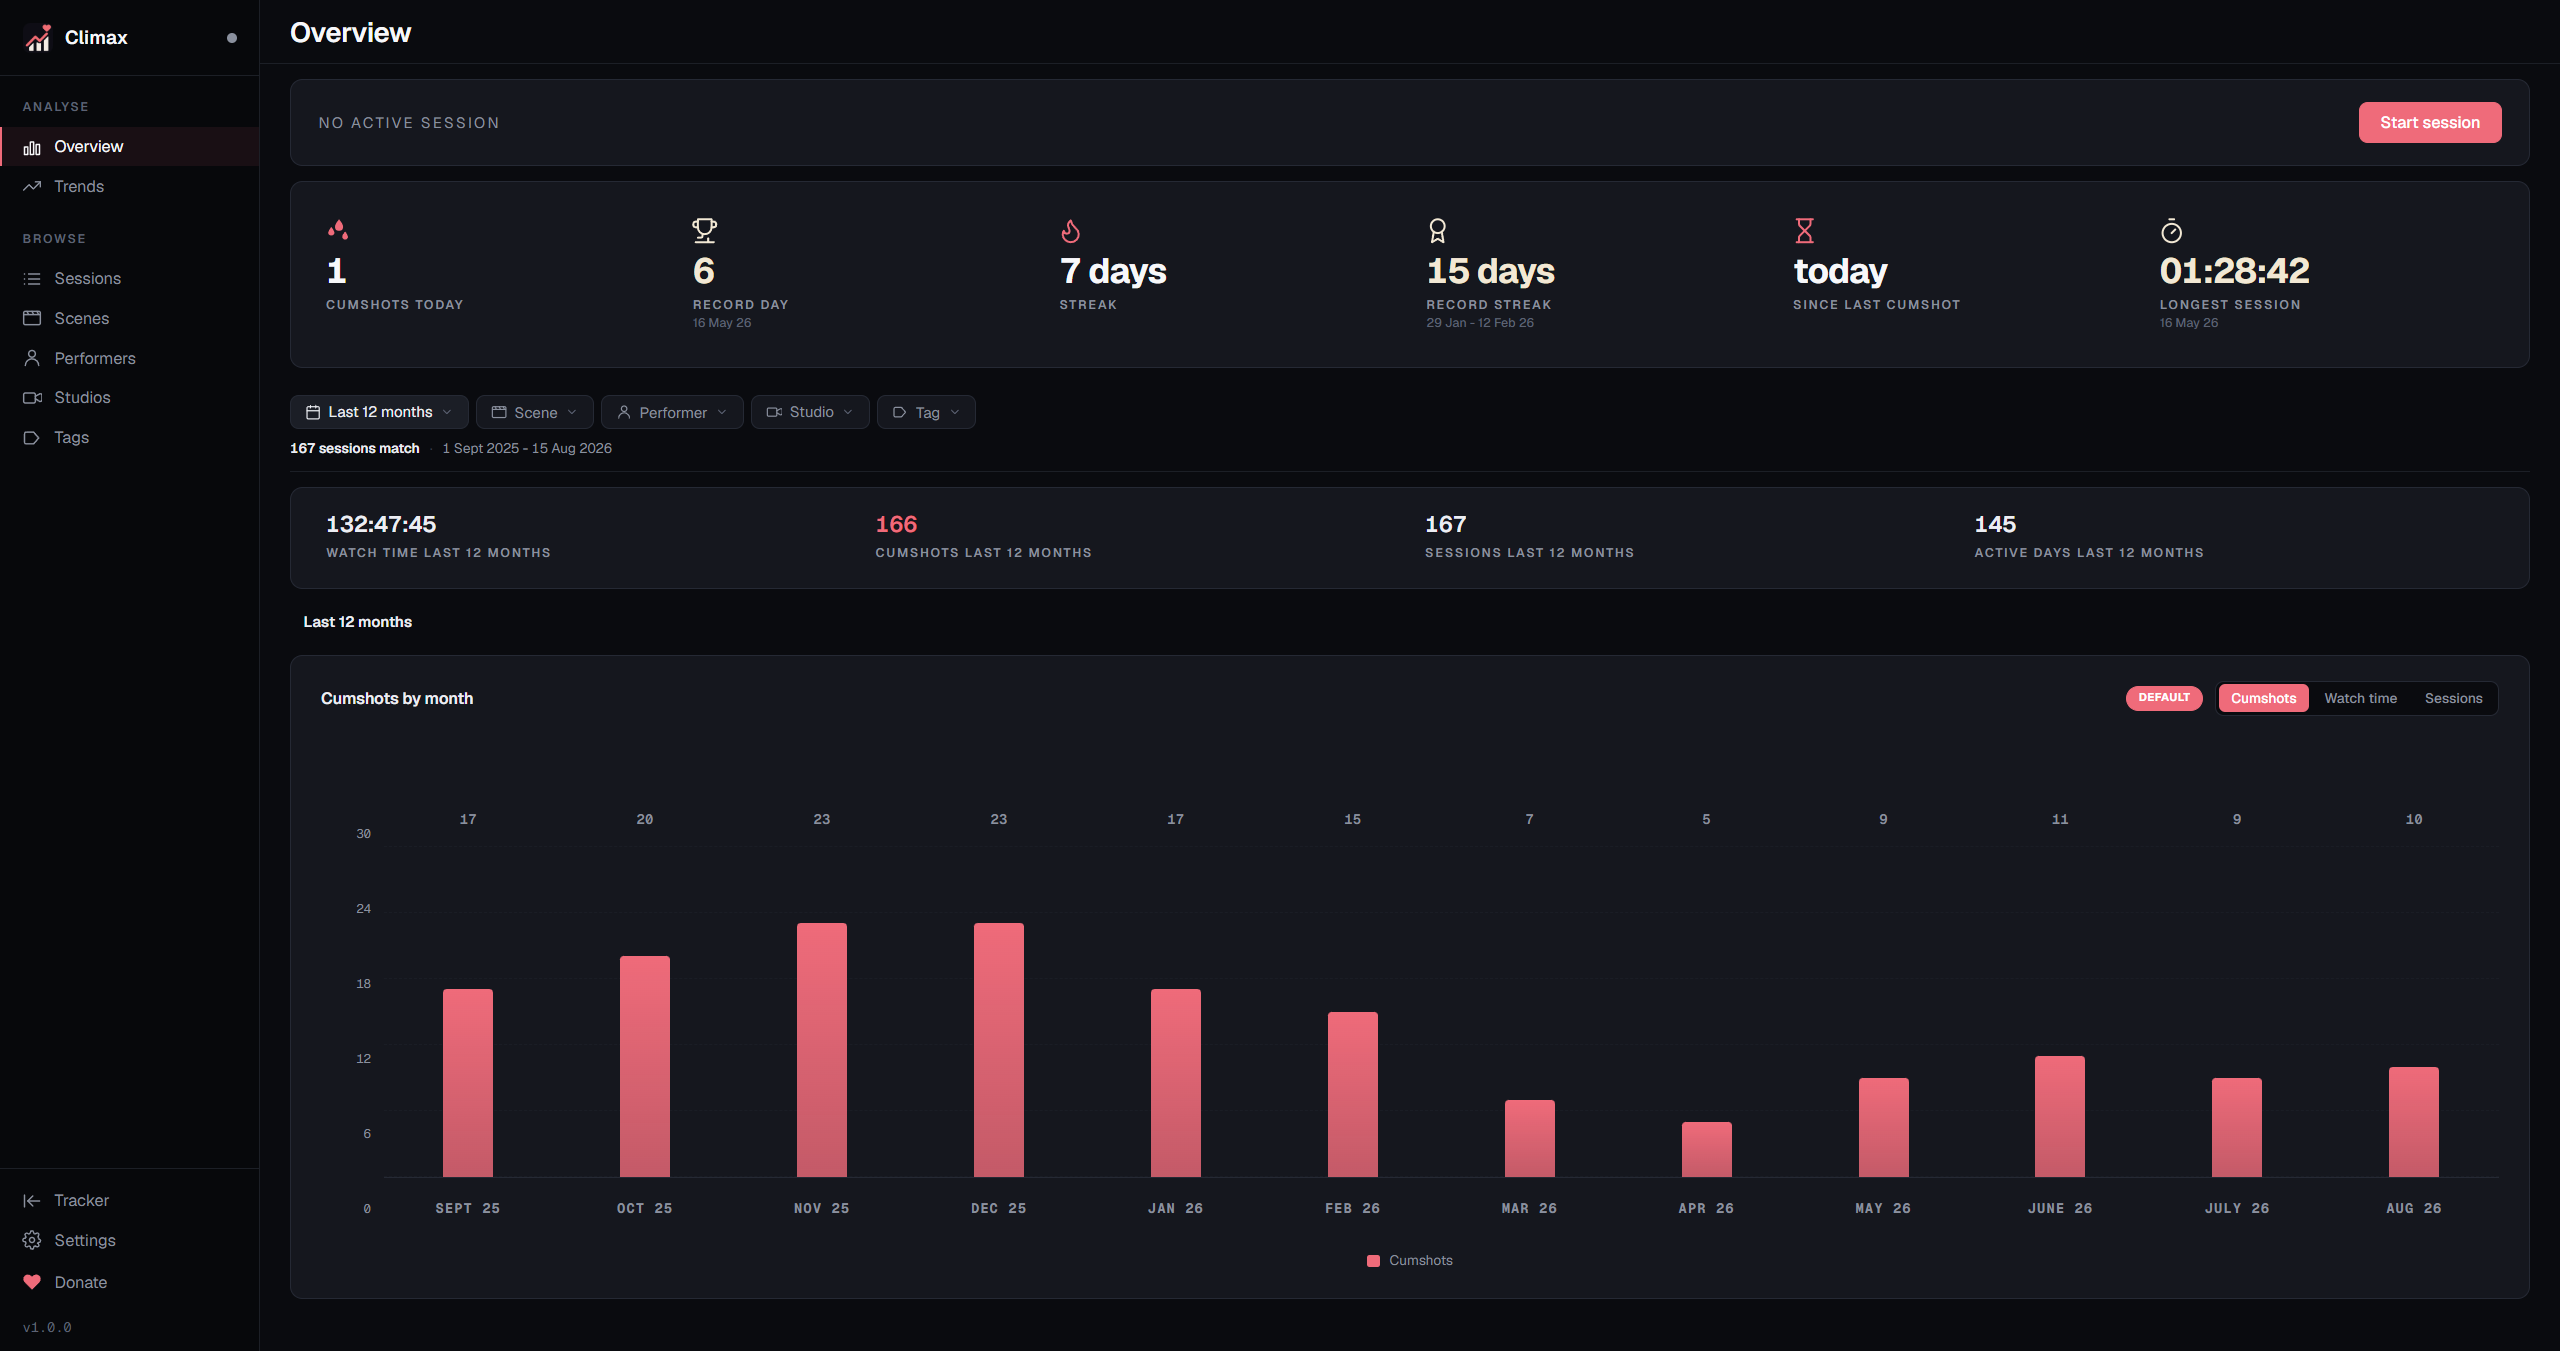Click the Performers person icon
The image size is (2560, 1351).
[32, 358]
